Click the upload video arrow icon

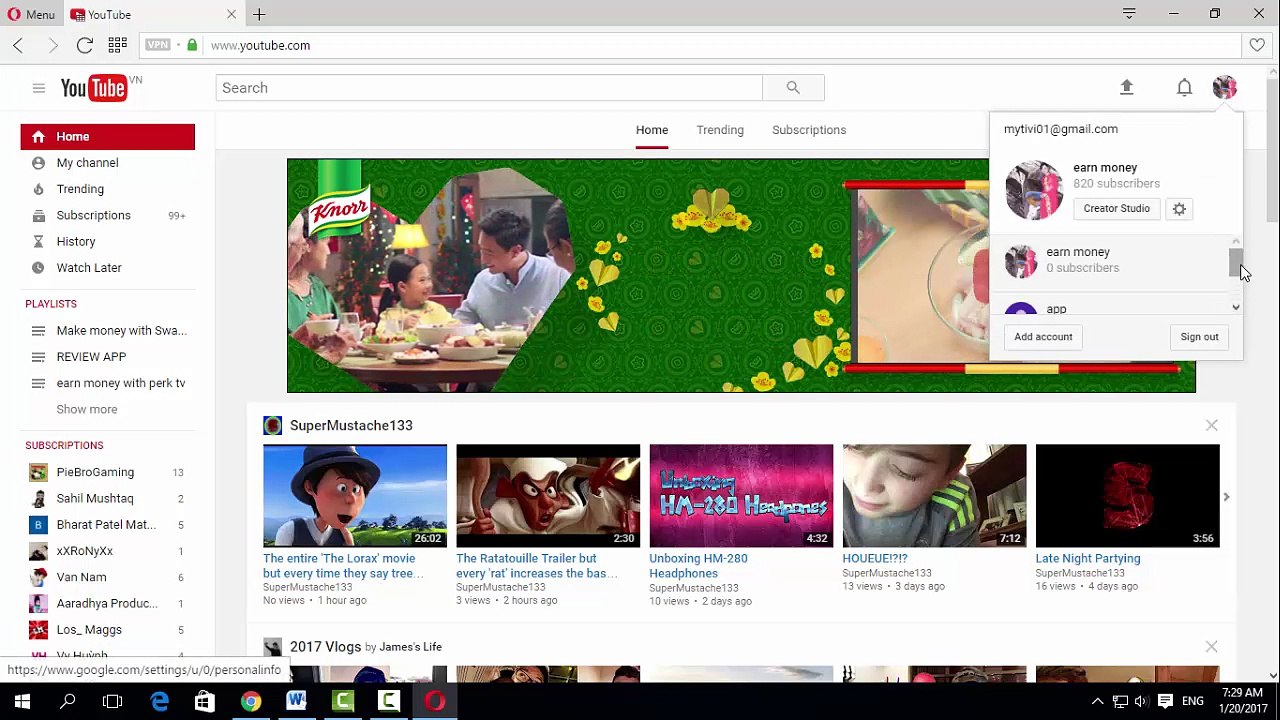pyautogui.click(x=1127, y=88)
